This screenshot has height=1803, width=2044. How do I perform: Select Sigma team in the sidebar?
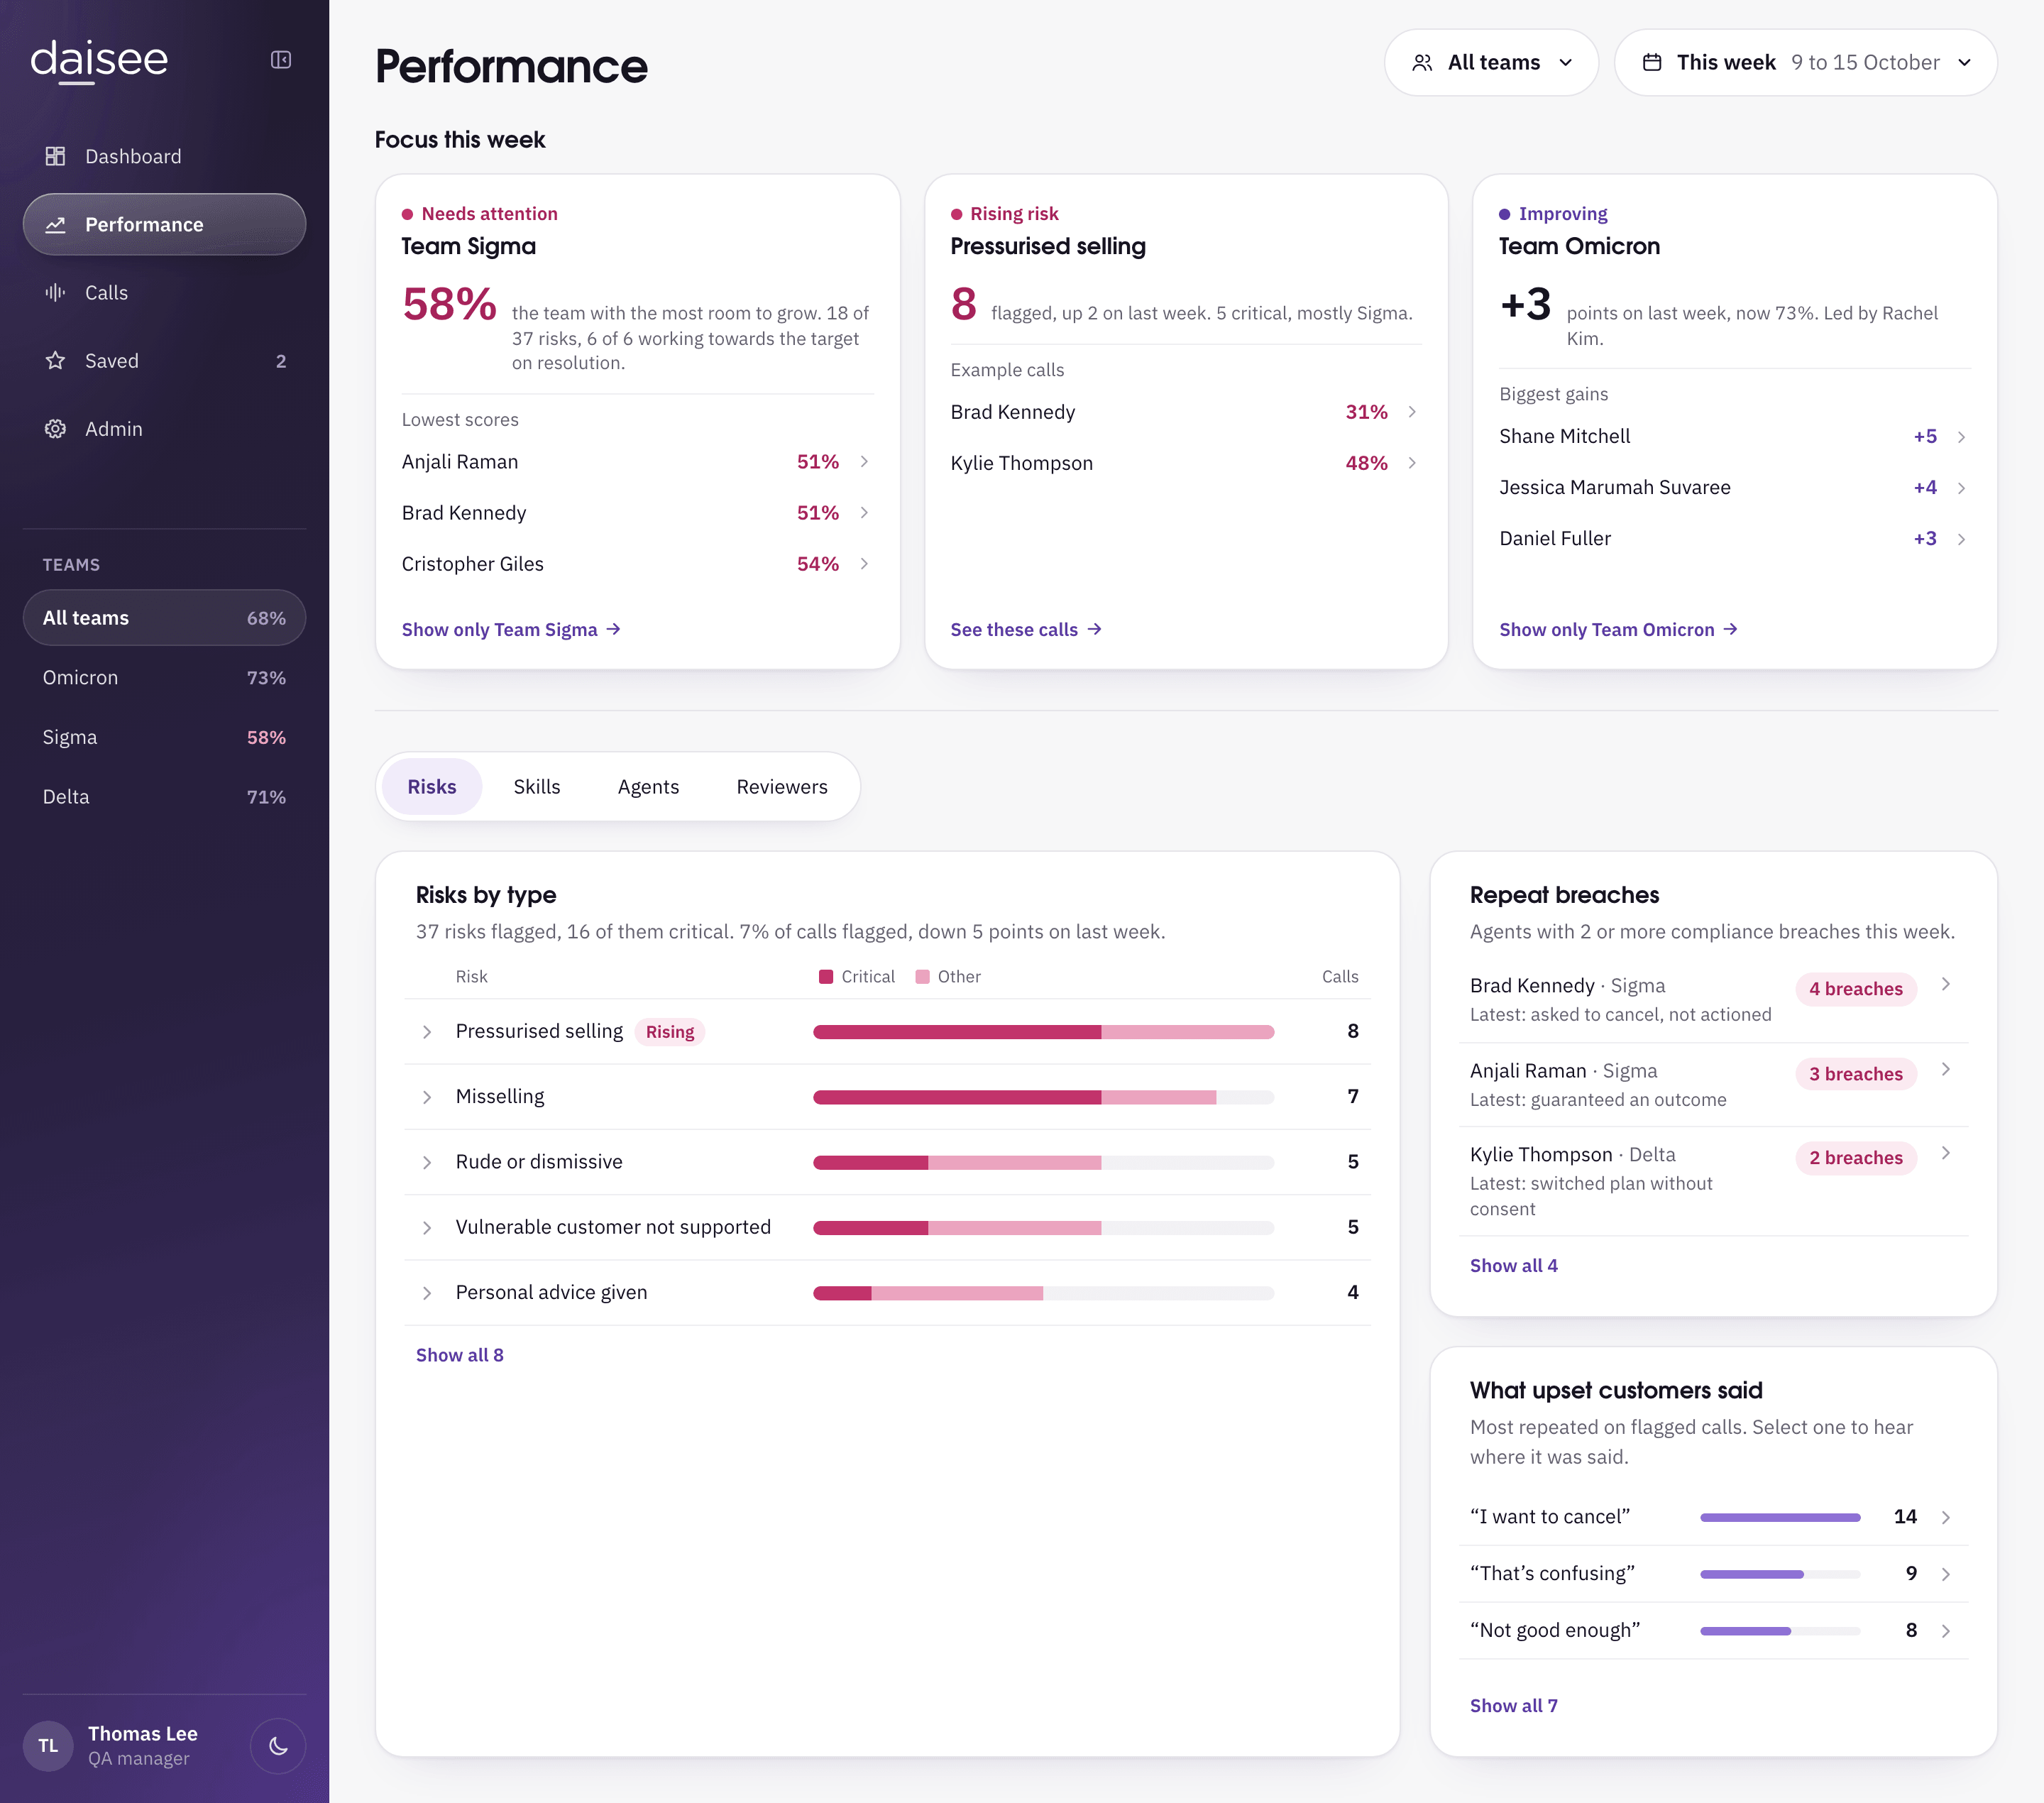coord(164,737)
